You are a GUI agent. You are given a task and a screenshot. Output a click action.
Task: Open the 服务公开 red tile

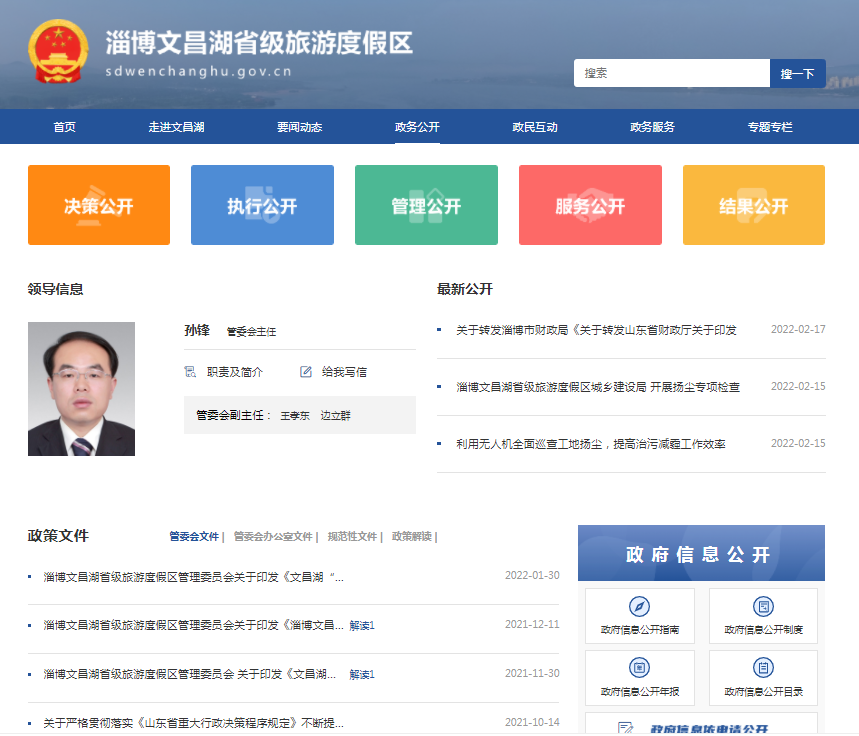coord(590,205)
